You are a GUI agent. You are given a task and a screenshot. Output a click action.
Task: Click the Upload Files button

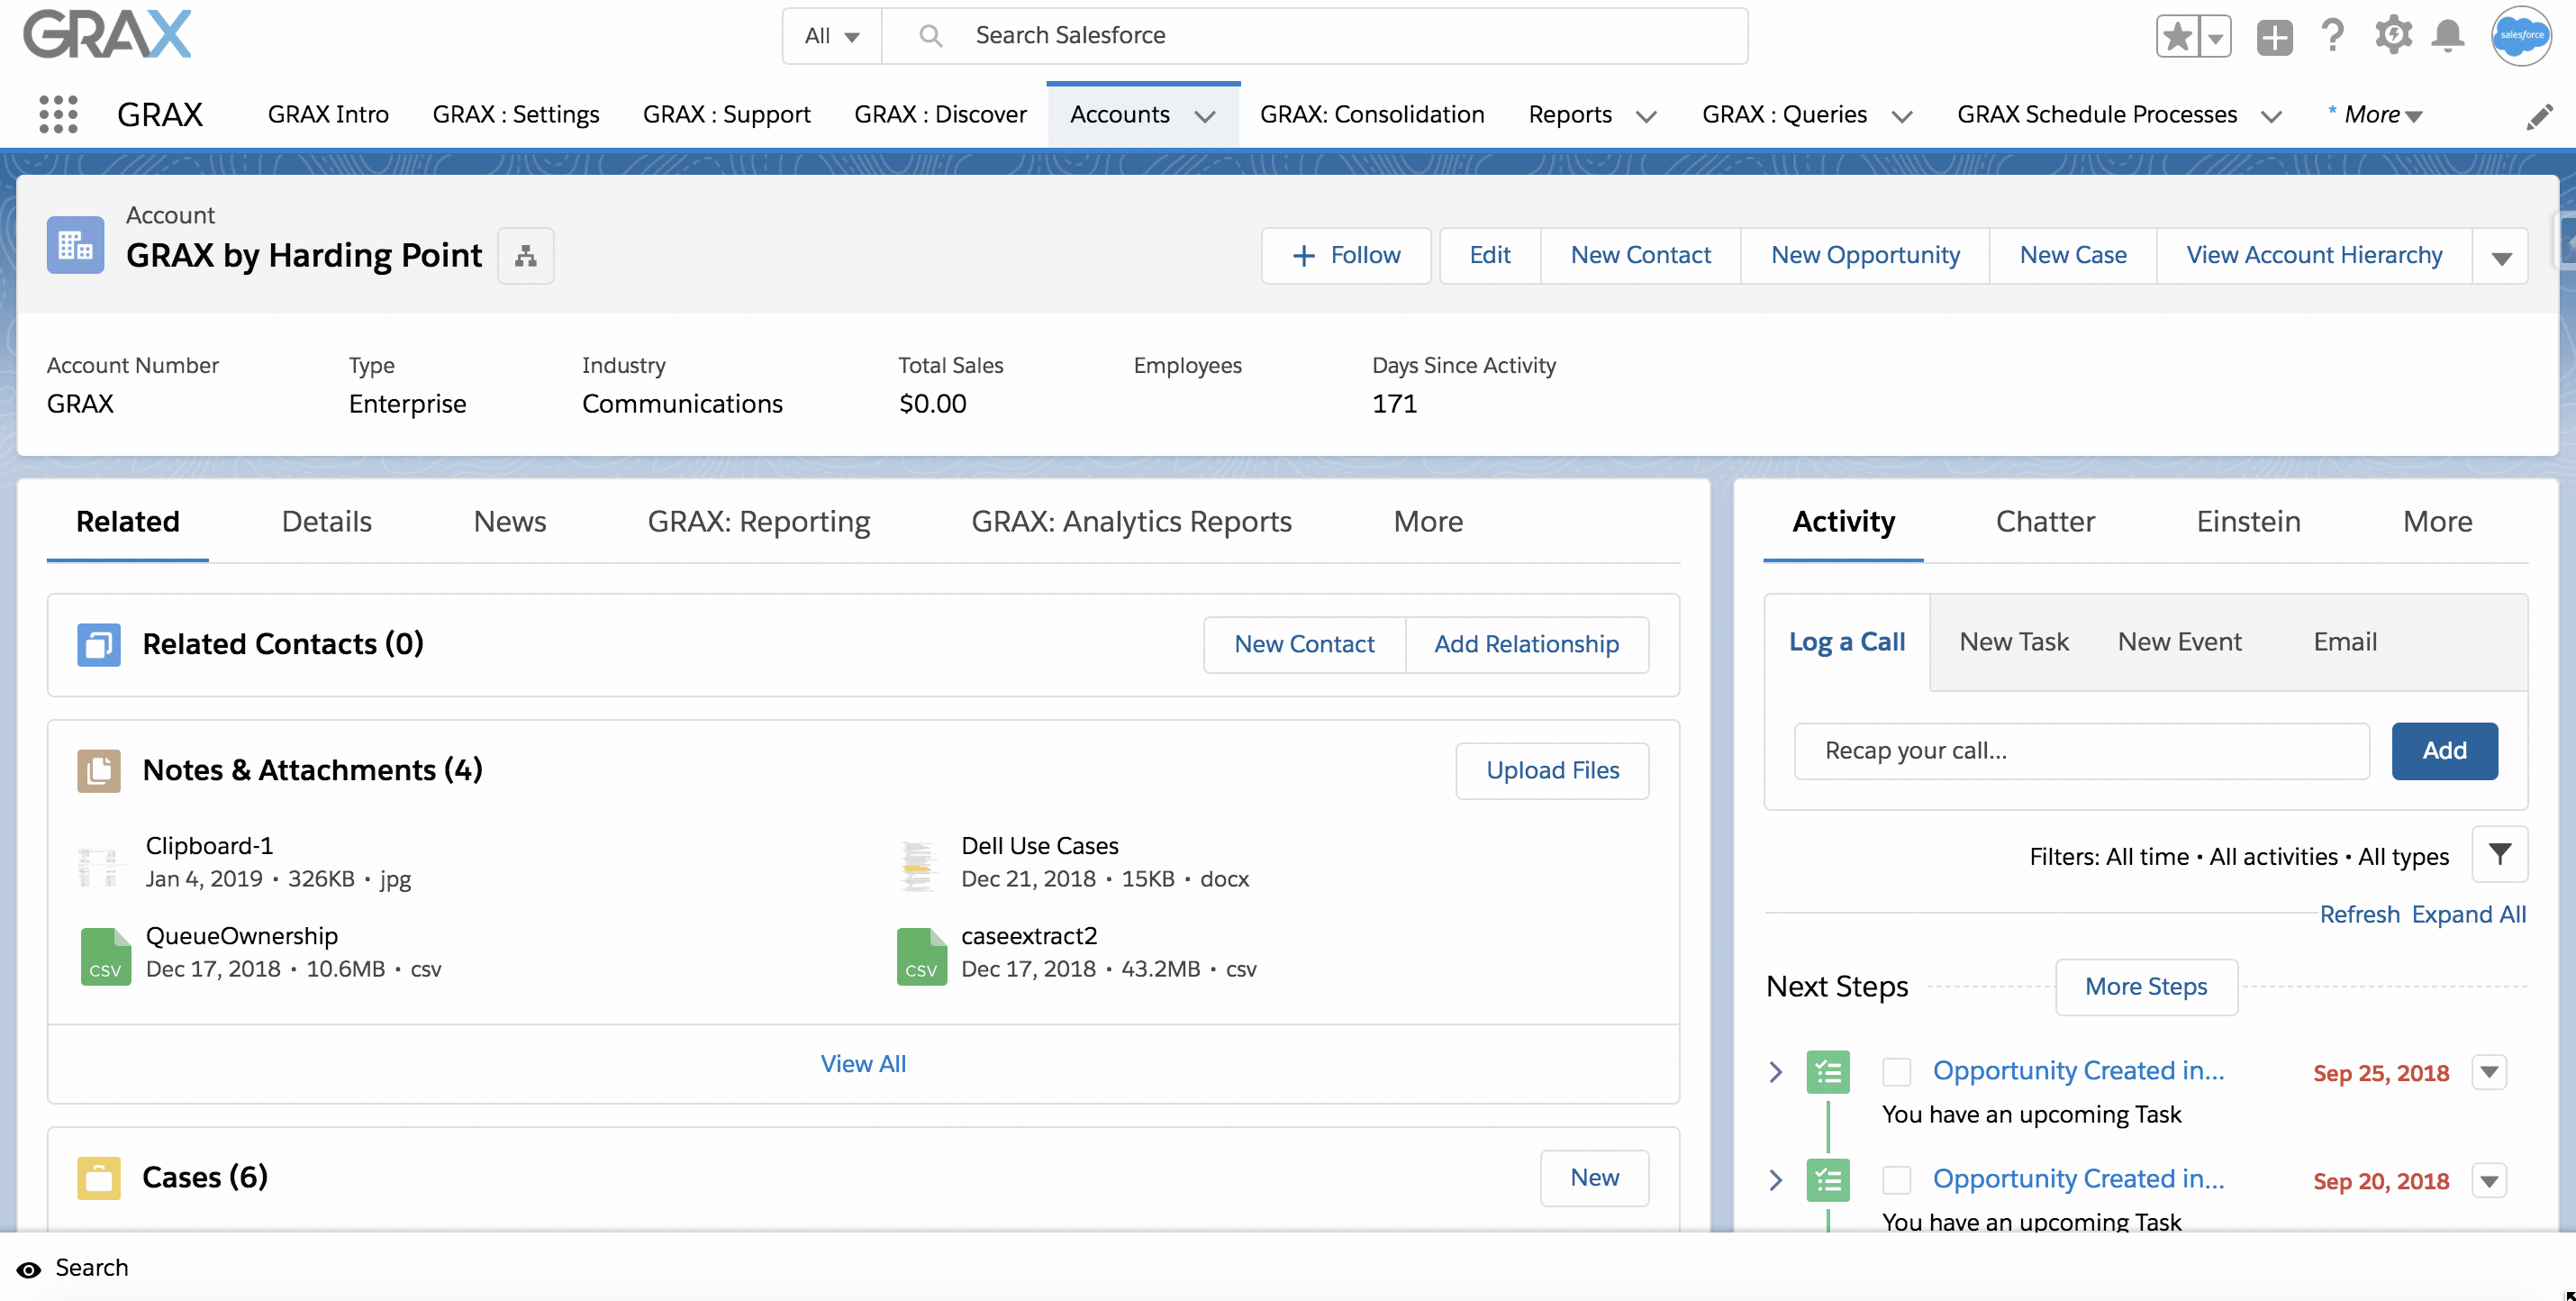pos(1552,771)
